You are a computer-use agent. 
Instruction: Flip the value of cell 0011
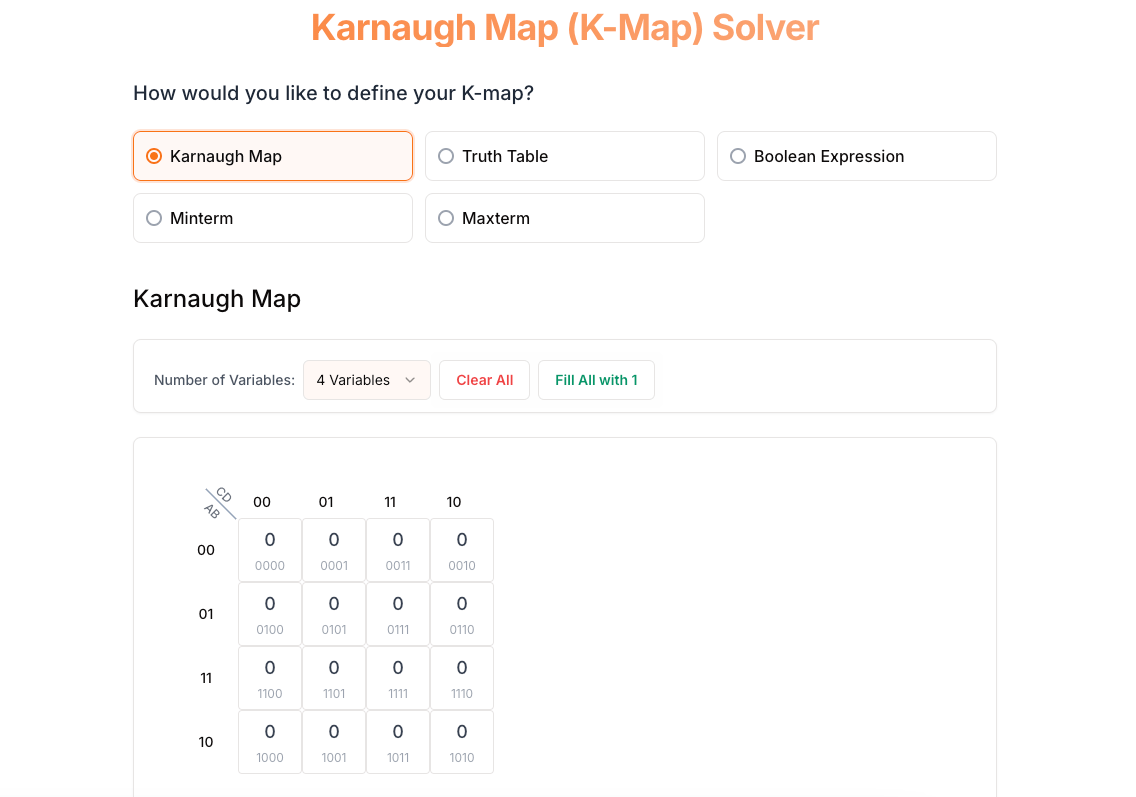pos(398,550)
